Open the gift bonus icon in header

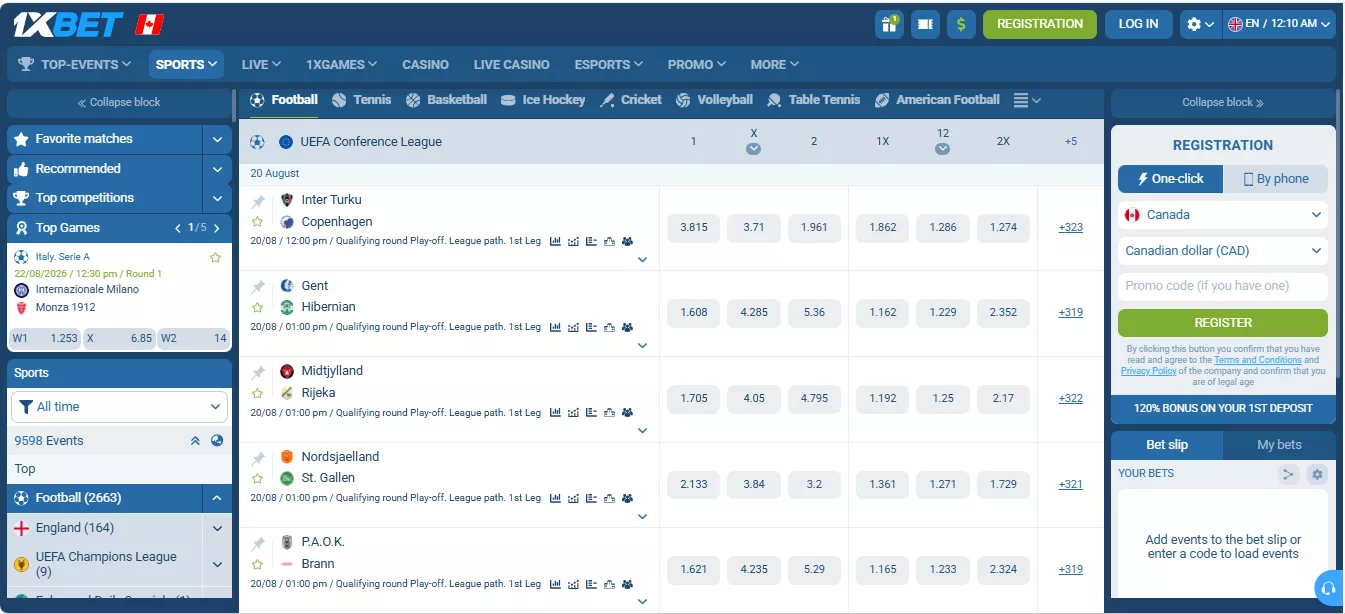pyautogui.click(x=889, y=24)
